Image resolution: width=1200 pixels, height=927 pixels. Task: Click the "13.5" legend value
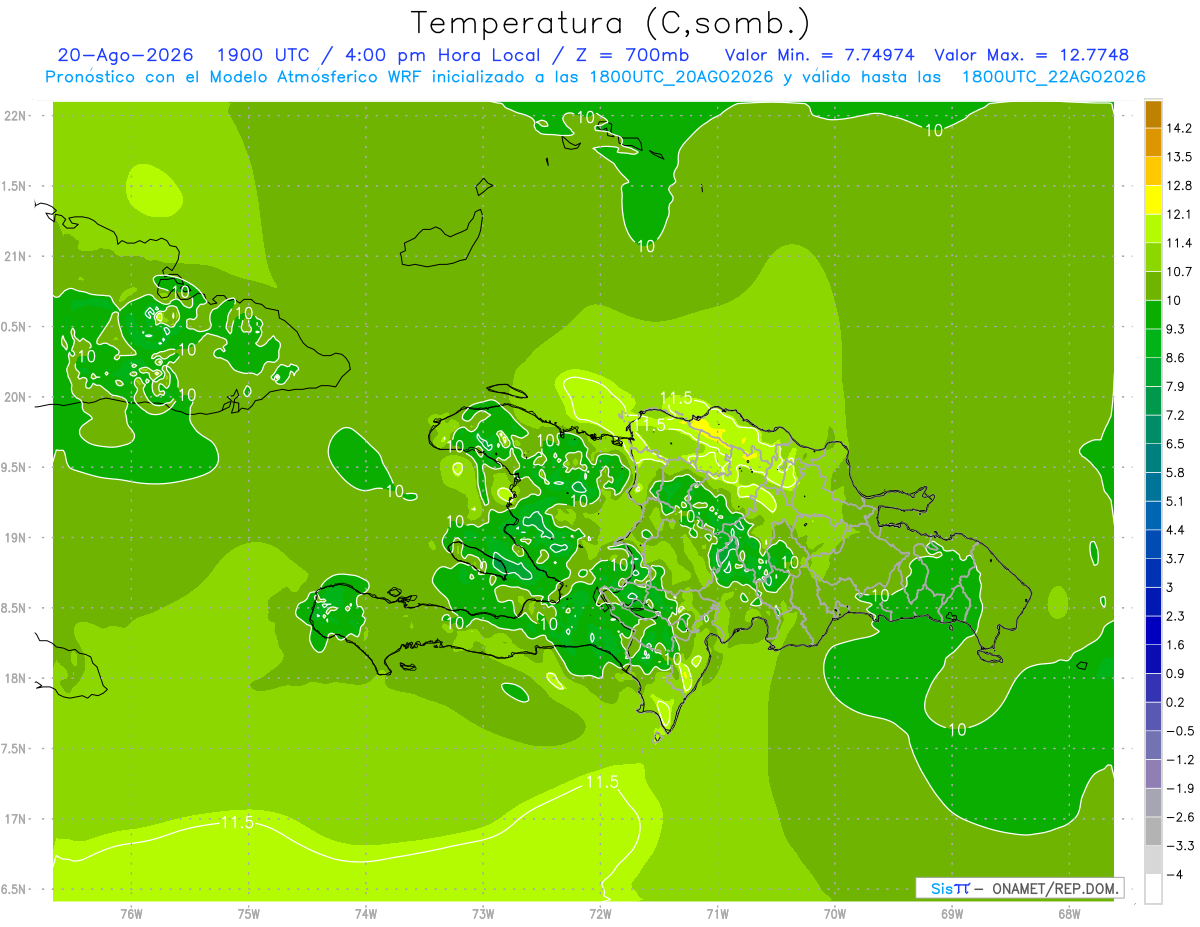coord(1180,157)
